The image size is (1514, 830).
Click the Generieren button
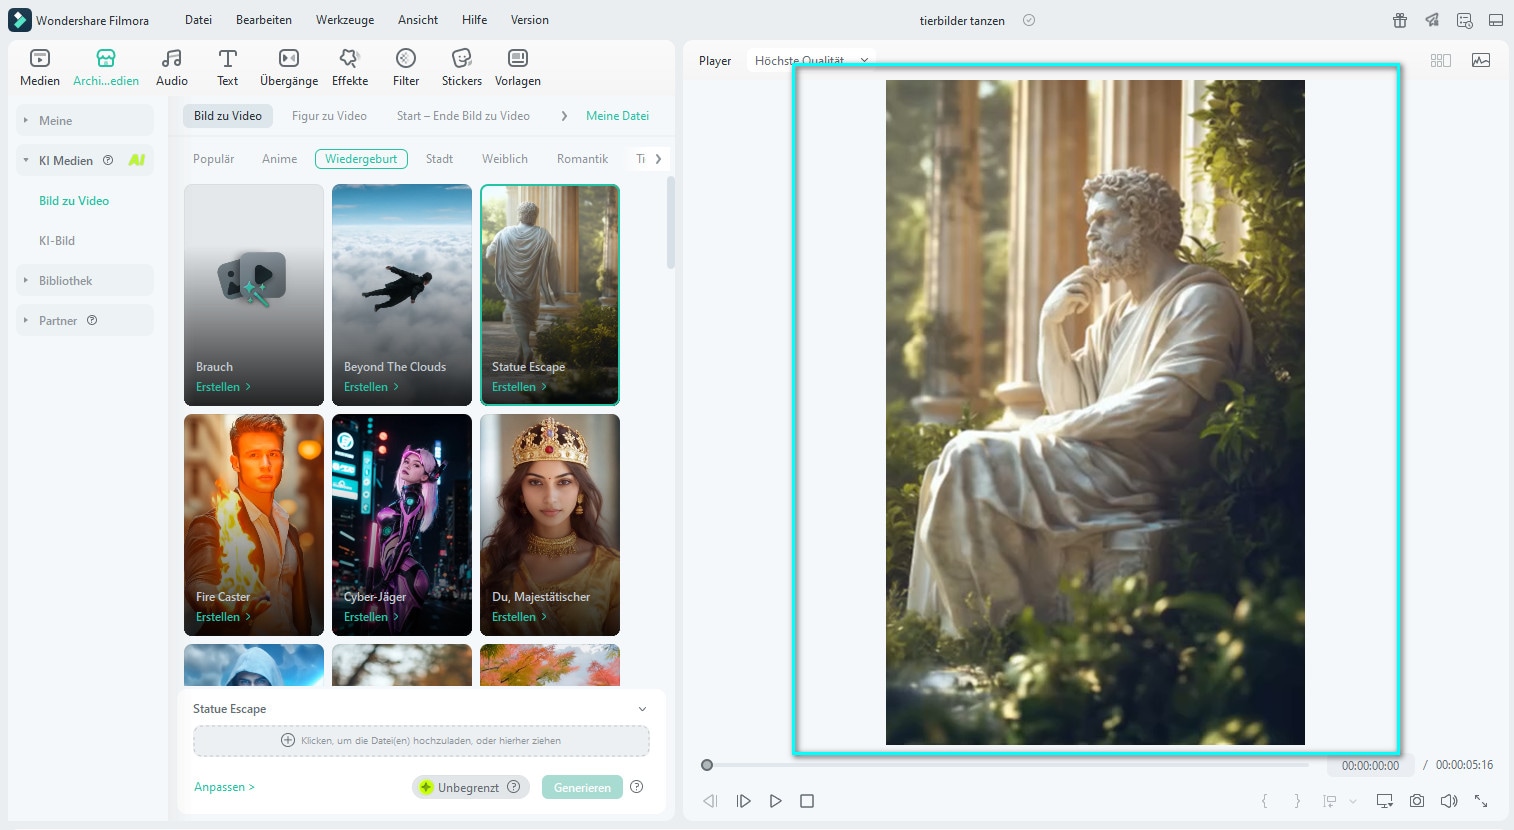click(x=582, y=787)
